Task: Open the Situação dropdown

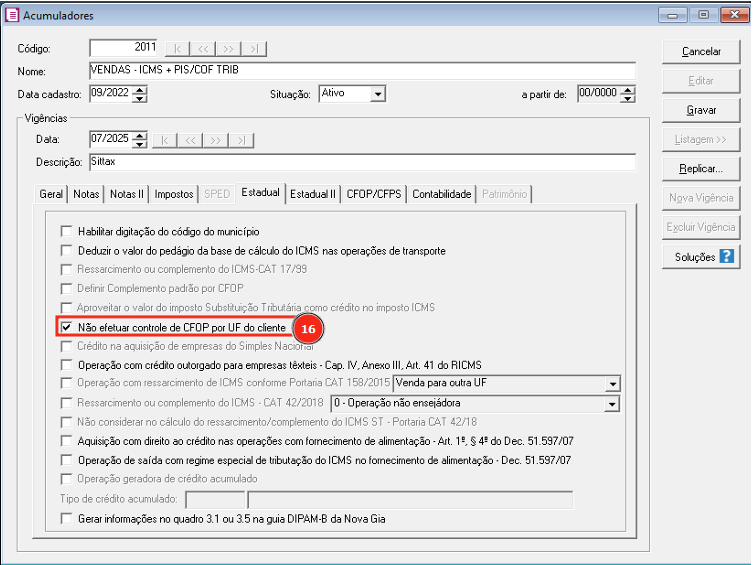Action: tap(377, 94)
